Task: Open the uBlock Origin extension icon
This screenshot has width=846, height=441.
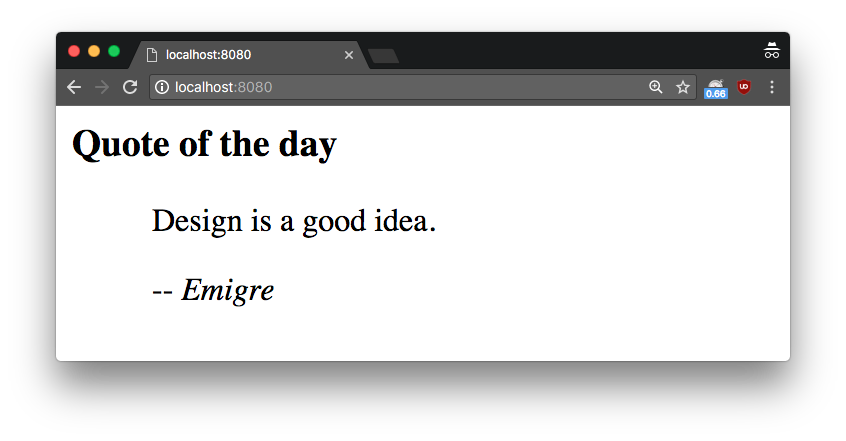Action: tap(744, 88)
